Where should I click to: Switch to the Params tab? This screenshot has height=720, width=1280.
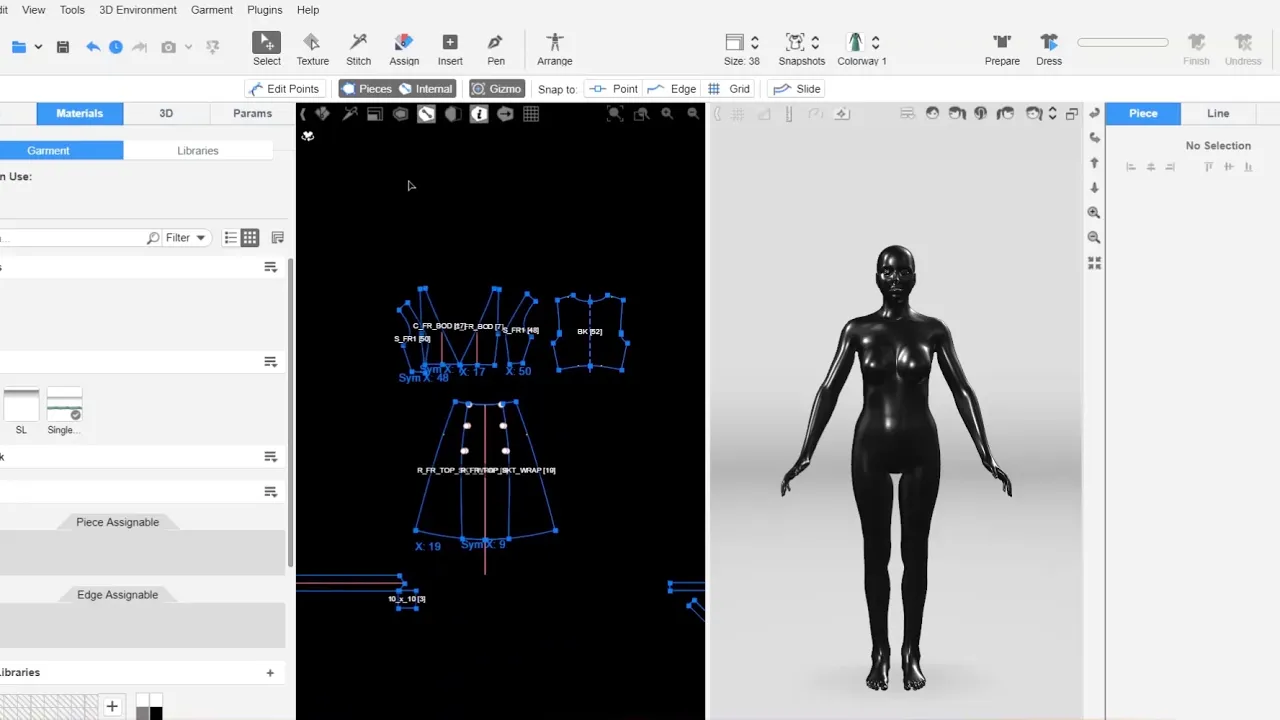coord(252,113)
